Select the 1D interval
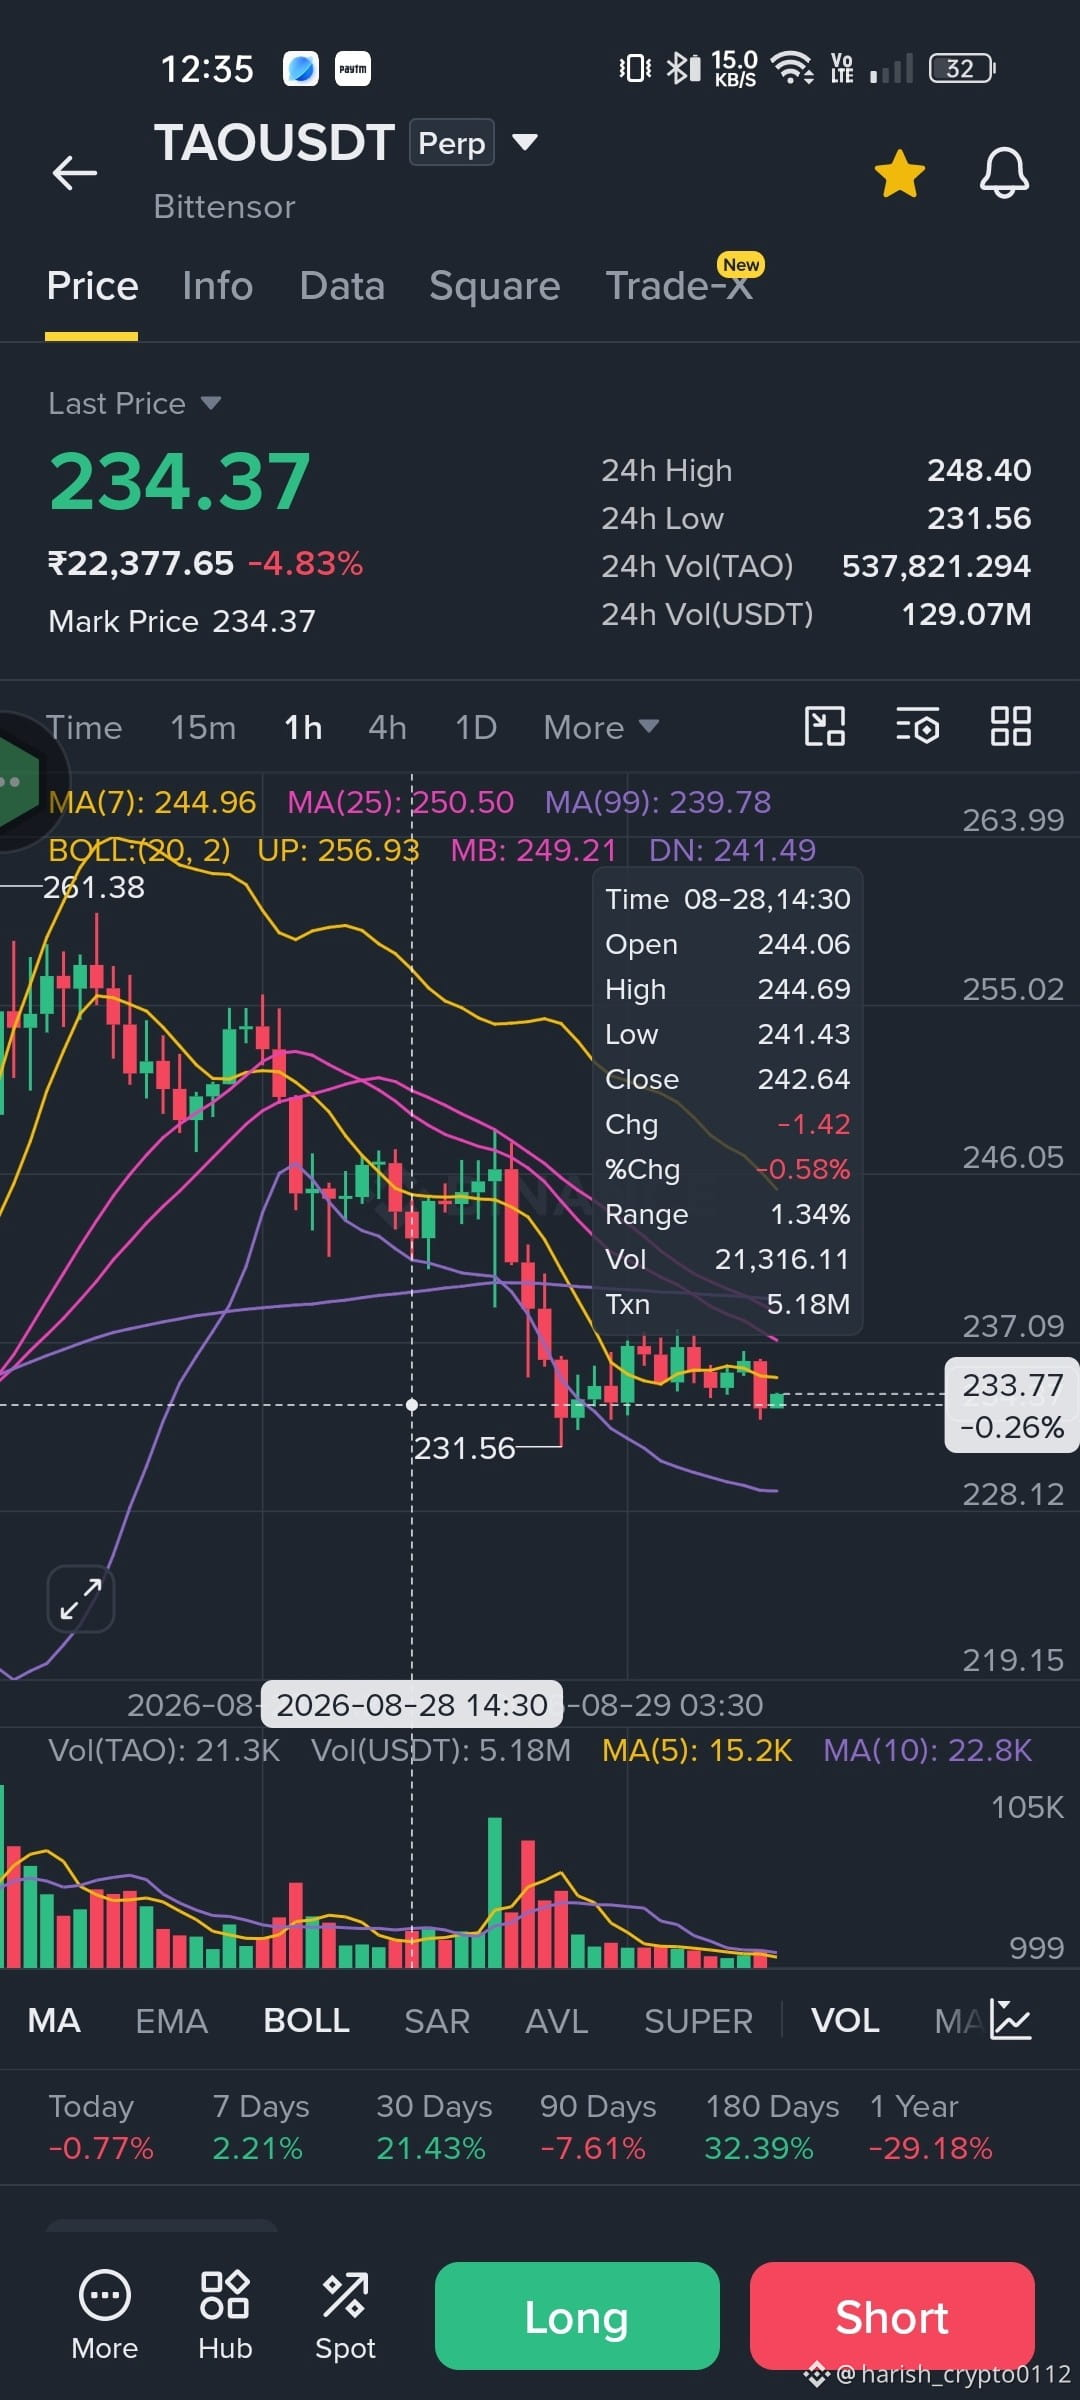The image size is (1080, 2400). pyautogui.click(x=476, y=727)
